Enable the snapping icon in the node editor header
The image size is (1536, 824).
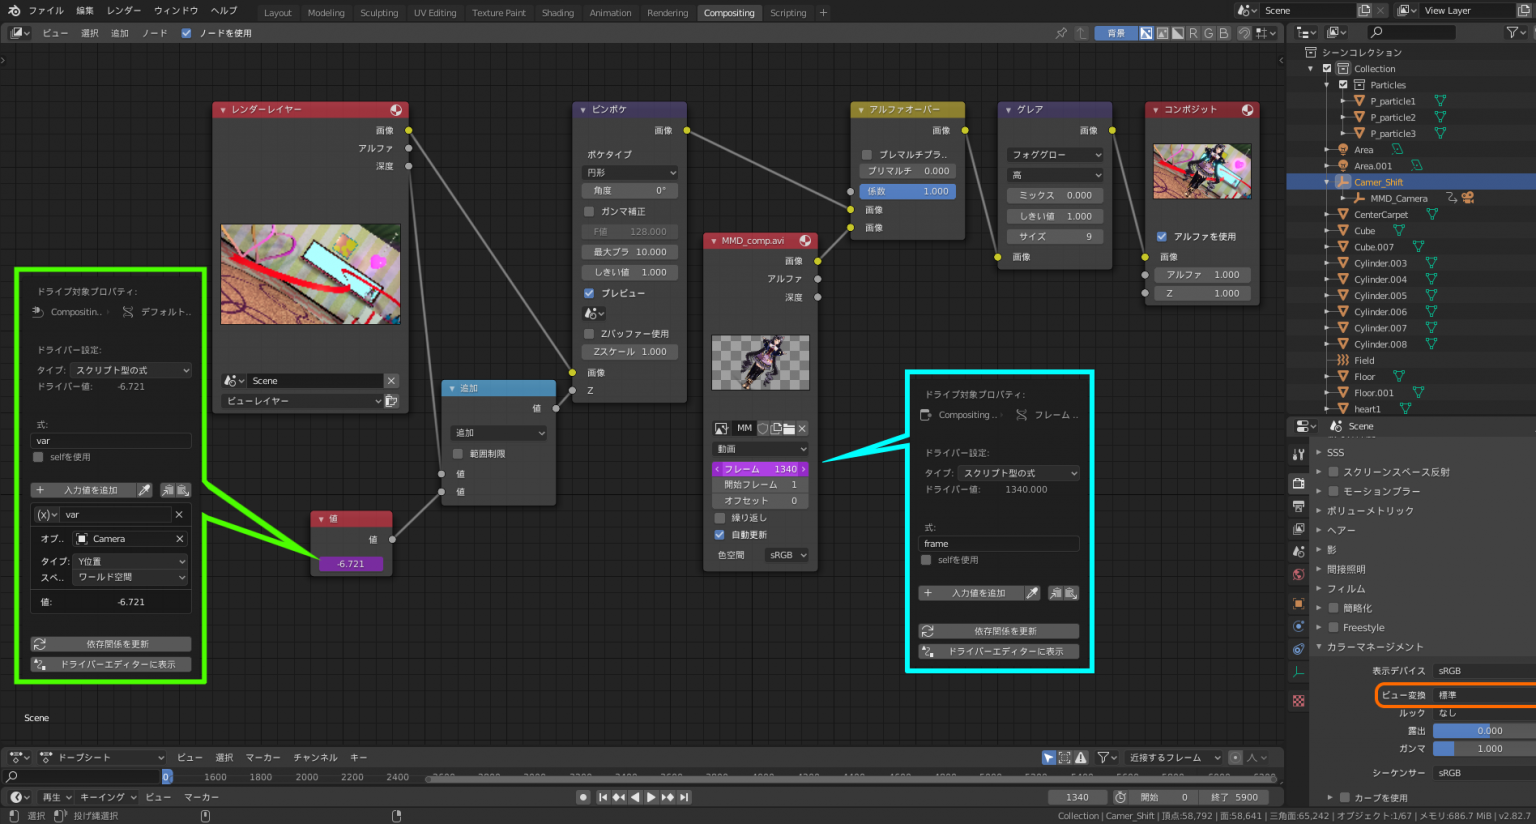(1244, 31)
